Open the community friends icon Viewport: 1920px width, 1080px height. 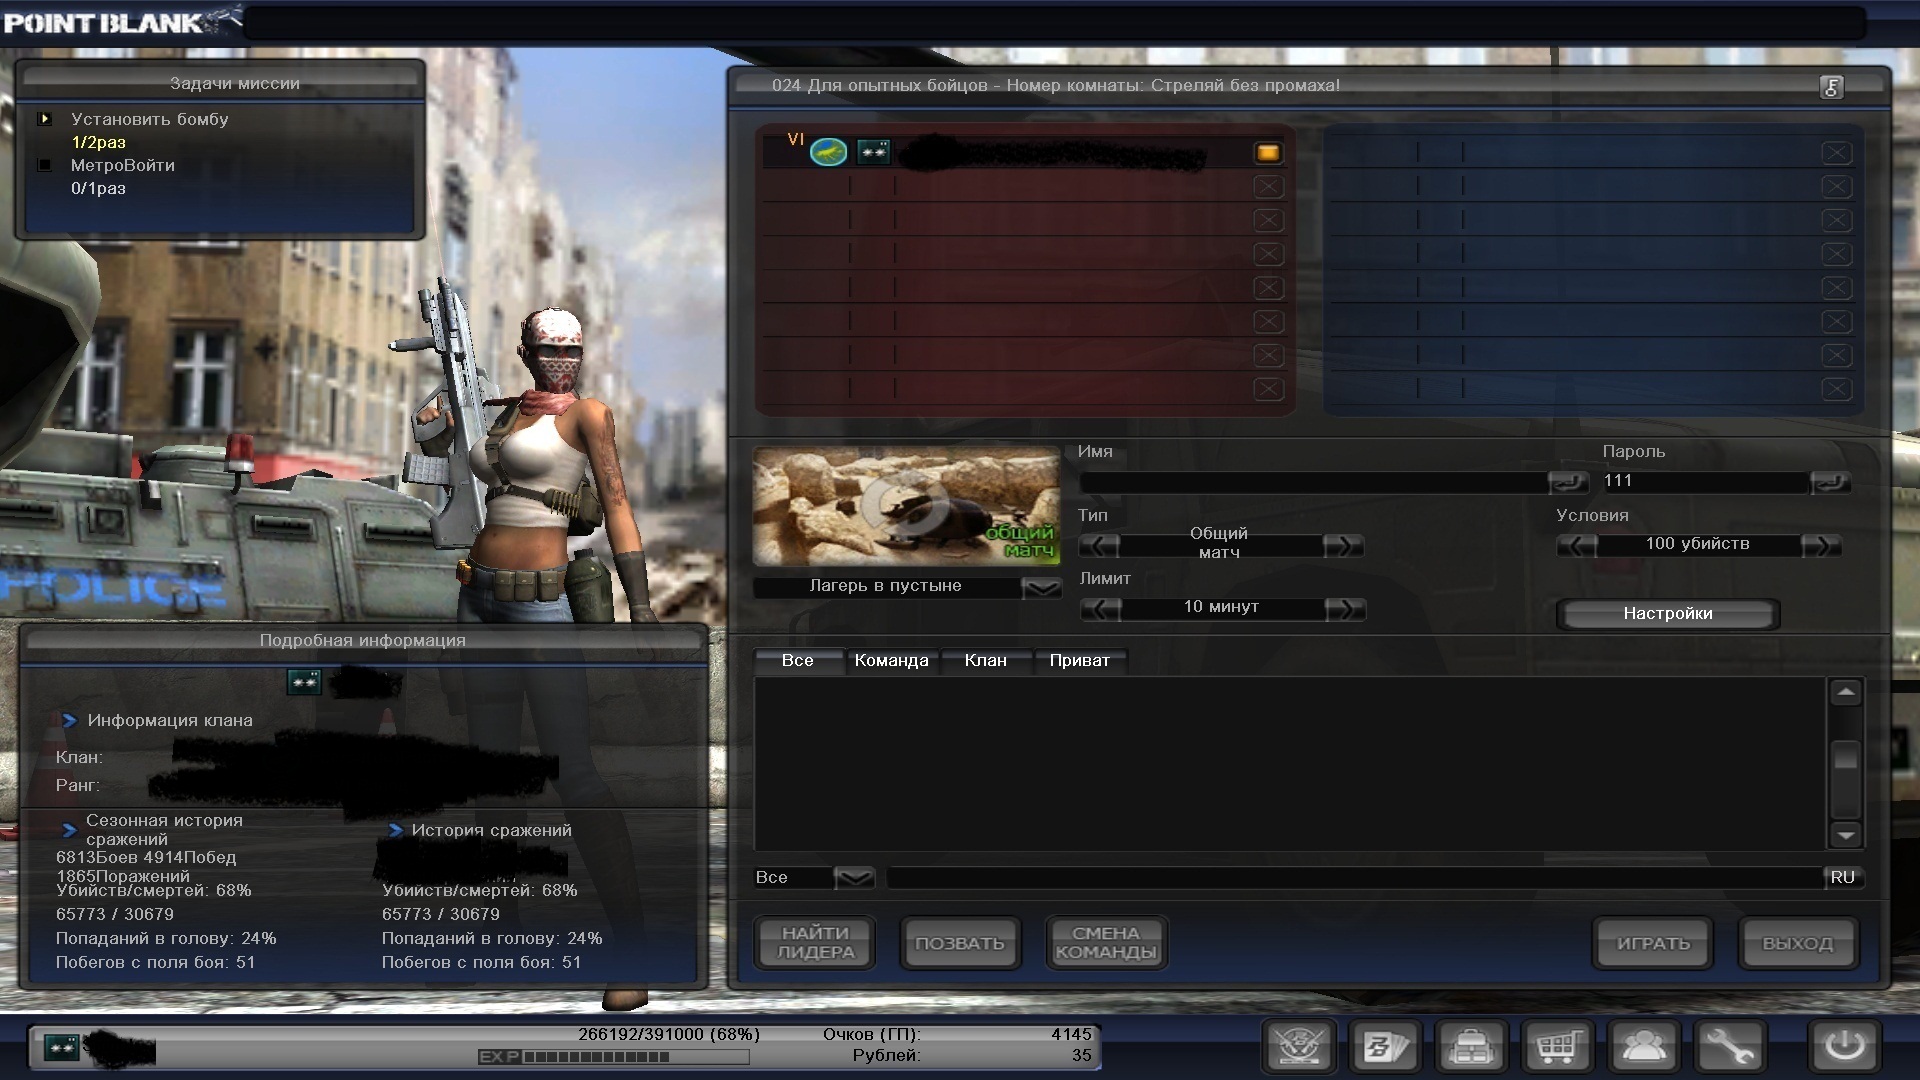pos(1644,1047)
